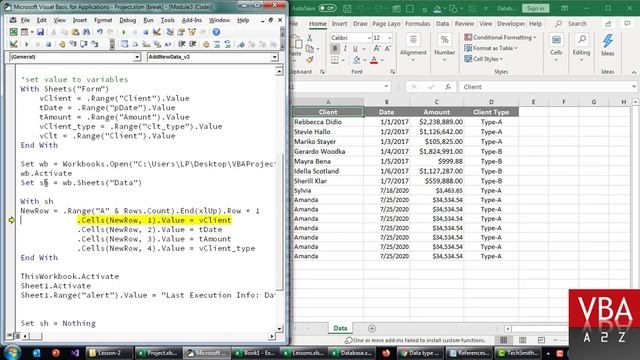
Task: Open the Project Explorer icon
Action: [x=170, y=32]
